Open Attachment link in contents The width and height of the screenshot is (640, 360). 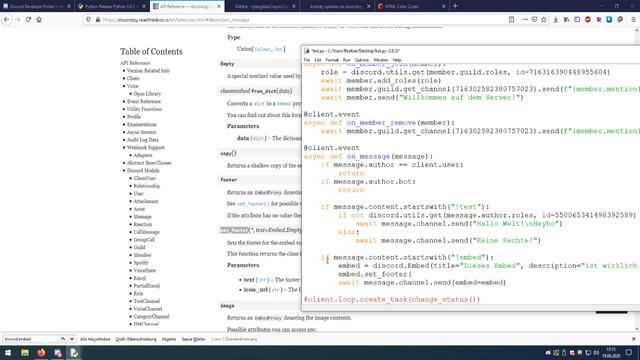(146, 201)
